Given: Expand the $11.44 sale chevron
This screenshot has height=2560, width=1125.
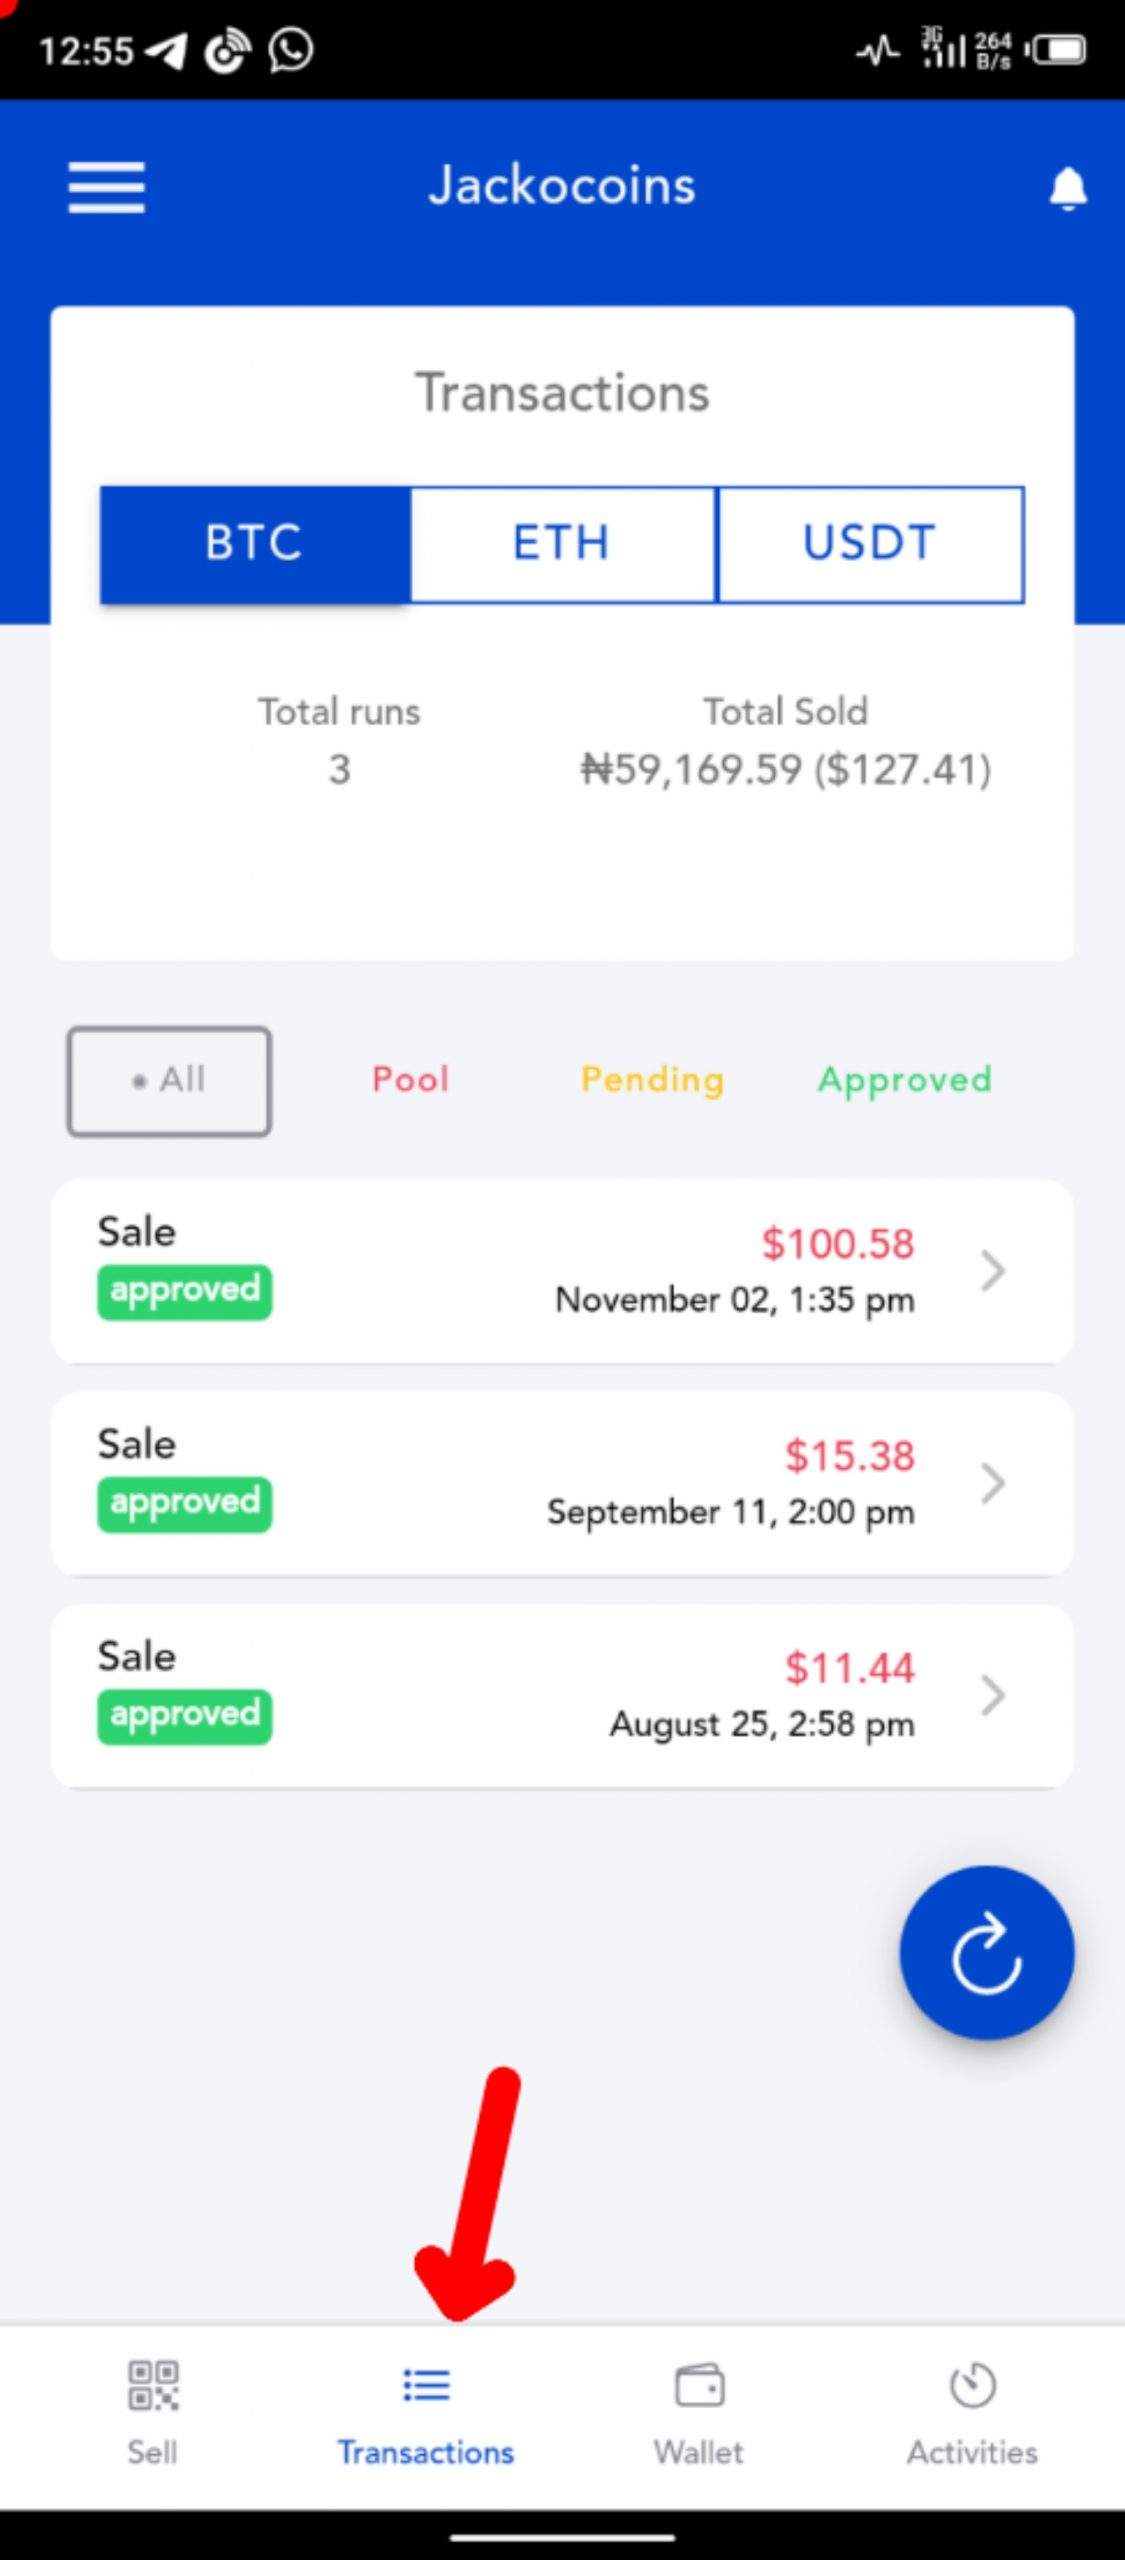Looking at the screenshot, I should (x=992, y=1695).
